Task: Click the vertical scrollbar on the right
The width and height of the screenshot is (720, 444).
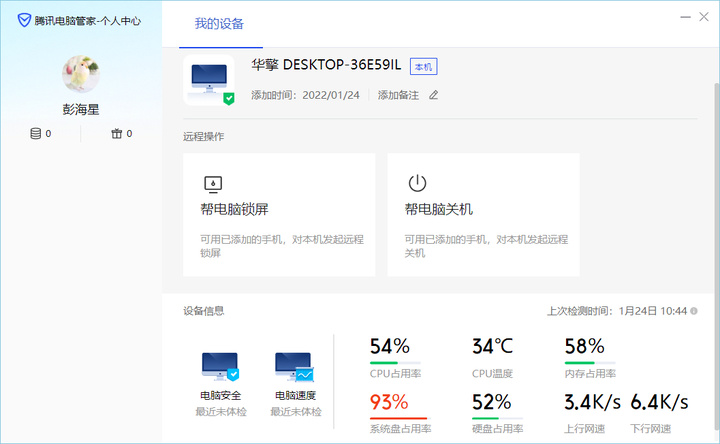Action: click(716, 257)
